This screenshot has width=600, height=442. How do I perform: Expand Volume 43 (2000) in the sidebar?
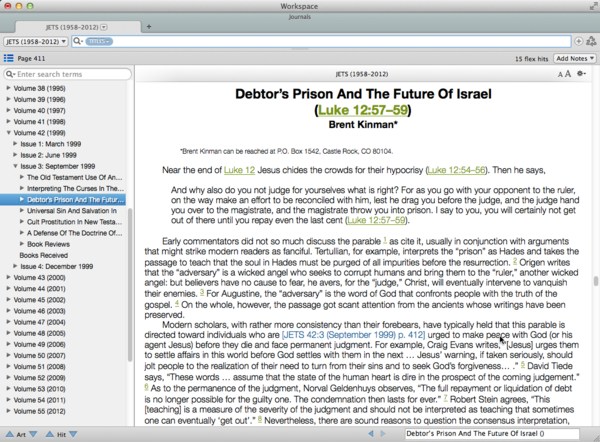click(8, 277)
